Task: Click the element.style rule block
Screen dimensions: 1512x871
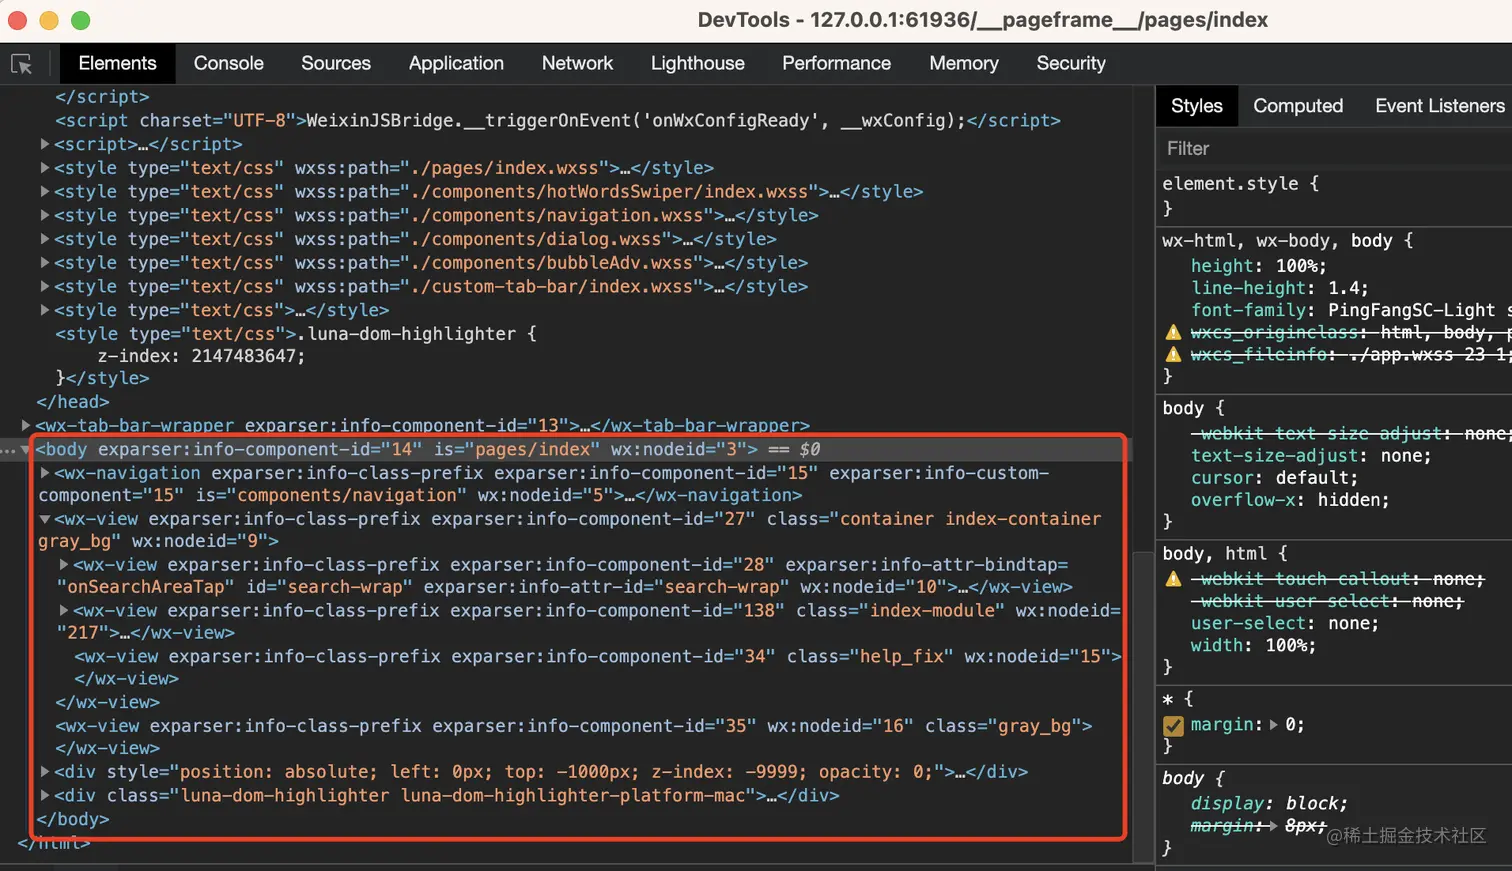Action: pyautogui.click(x=1240, y=196)
